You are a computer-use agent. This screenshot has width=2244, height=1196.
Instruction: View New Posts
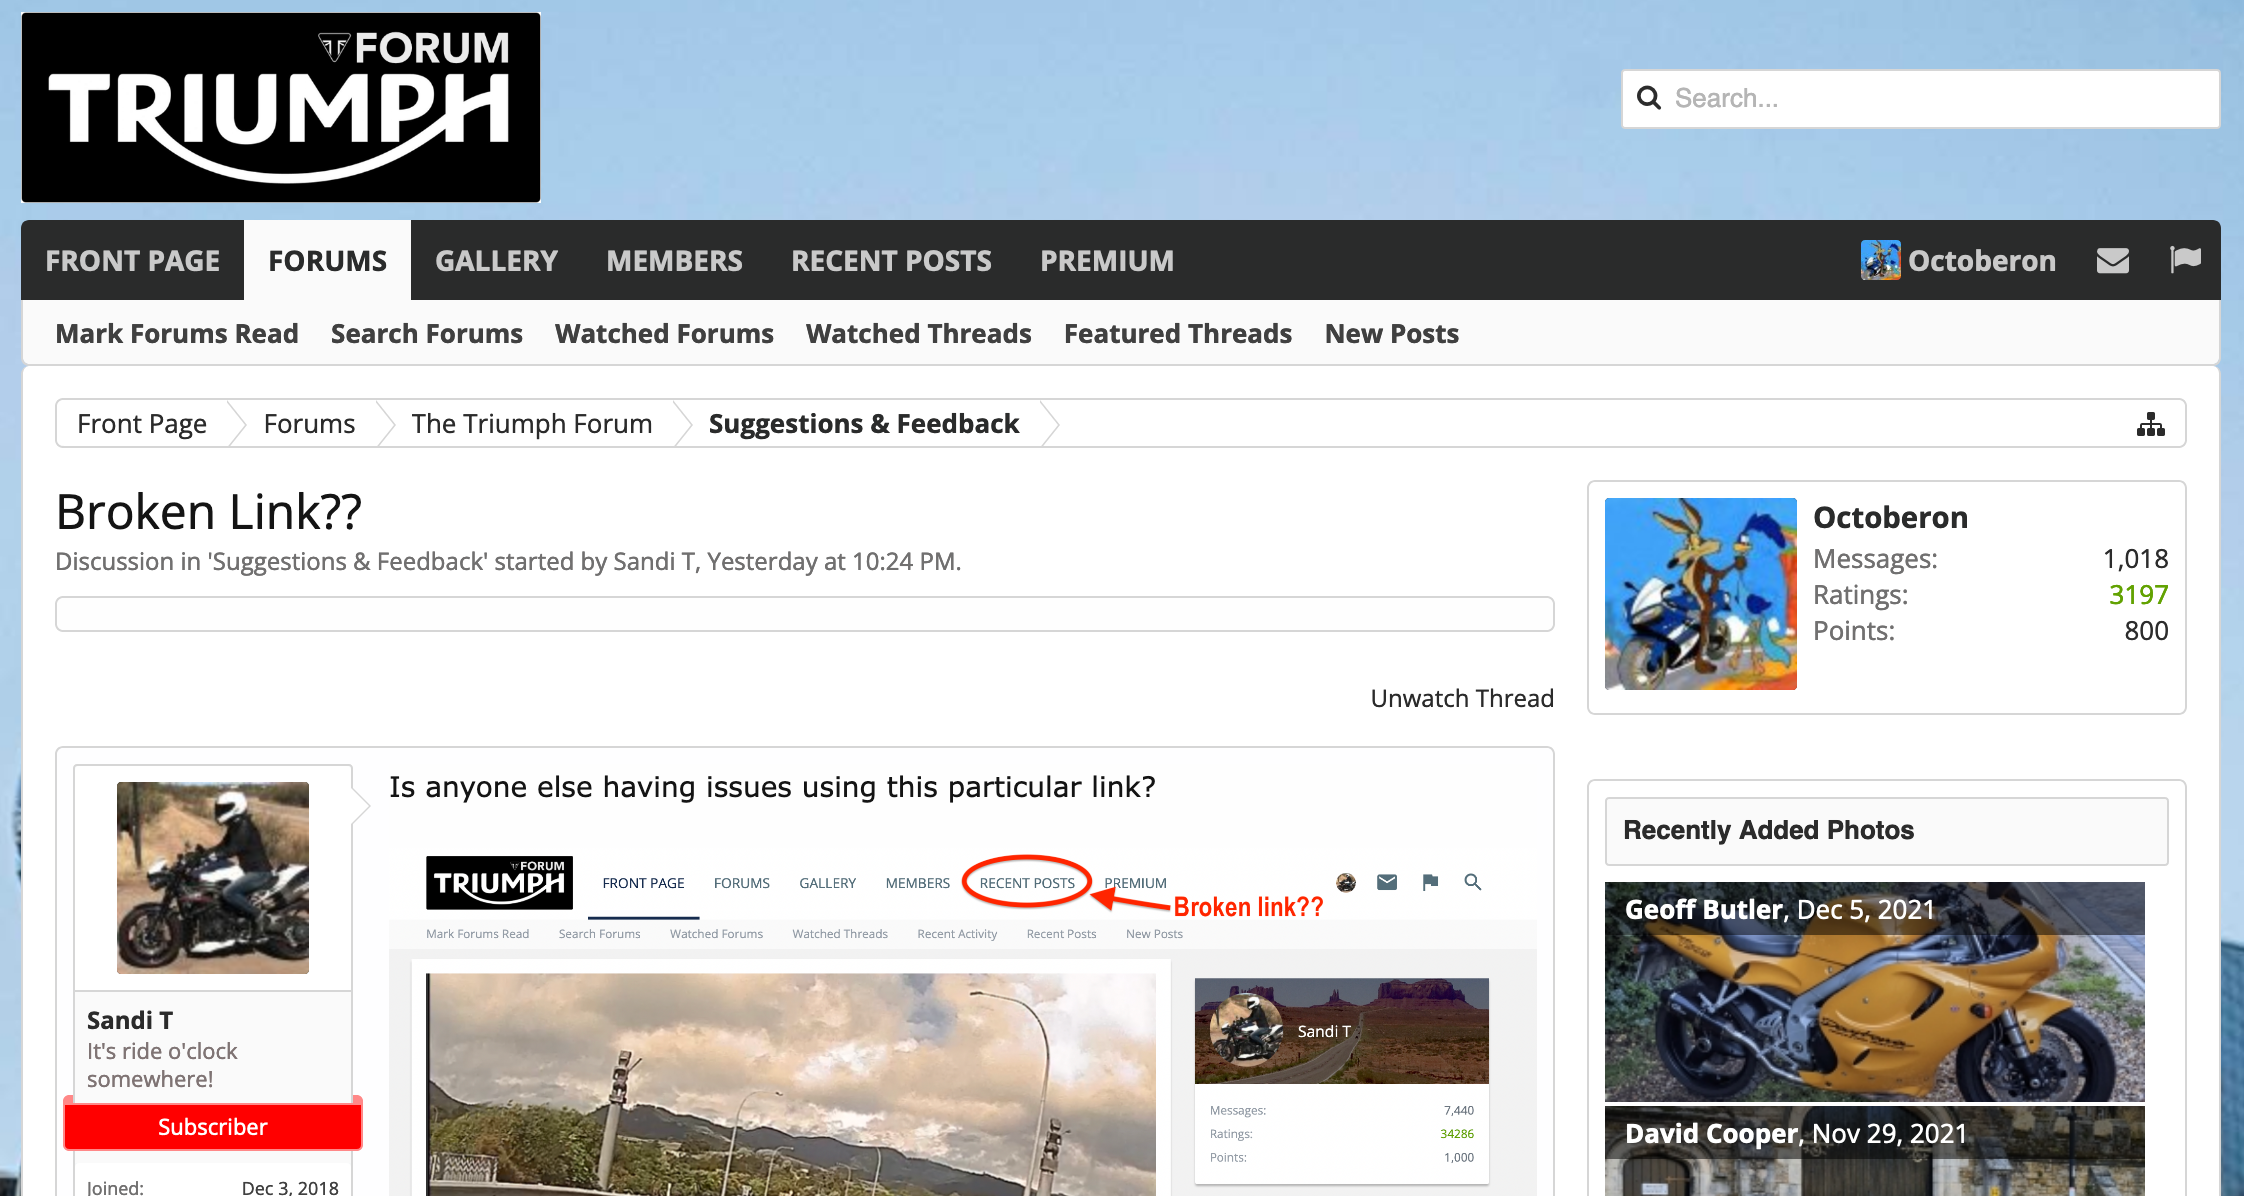[1391, 333]
